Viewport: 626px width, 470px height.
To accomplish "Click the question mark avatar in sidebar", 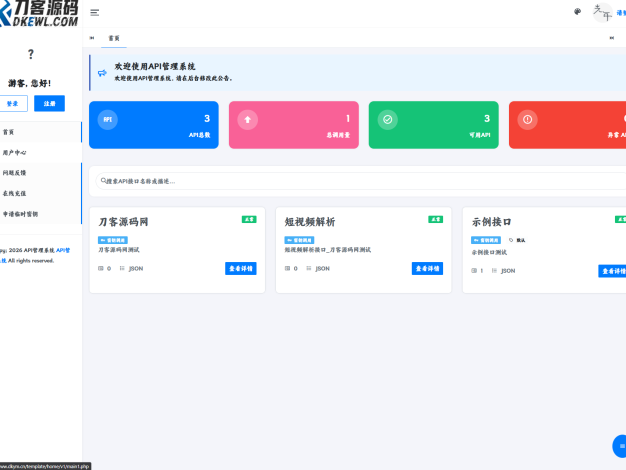I will (x=31, y=54).
